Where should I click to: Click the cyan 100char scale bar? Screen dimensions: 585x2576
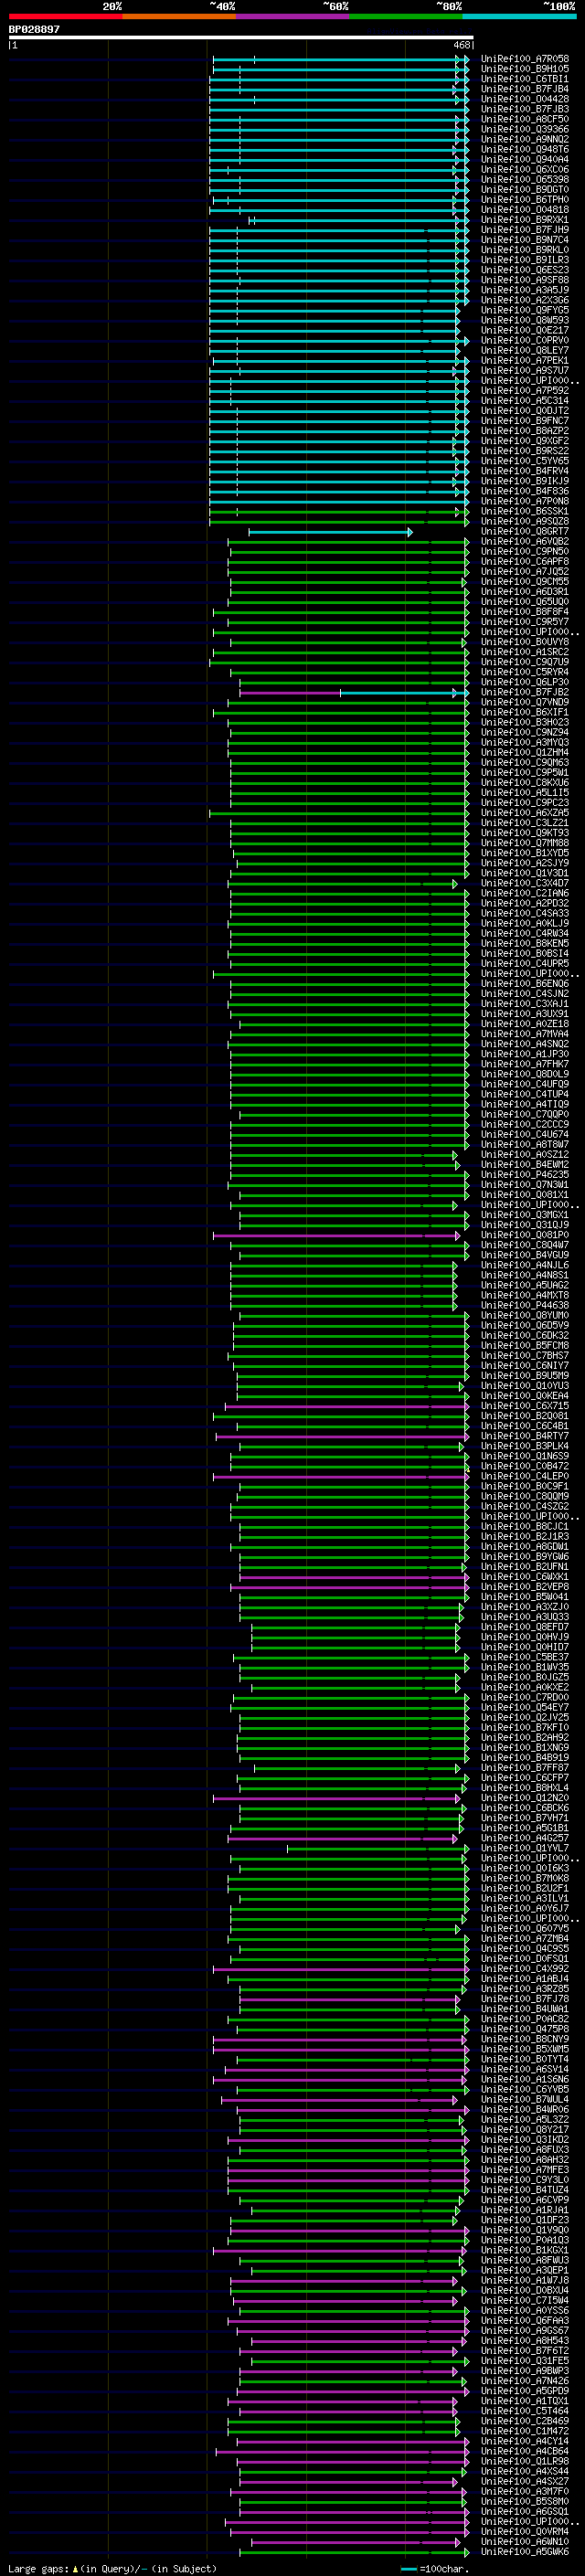[x=408, y=2569]
